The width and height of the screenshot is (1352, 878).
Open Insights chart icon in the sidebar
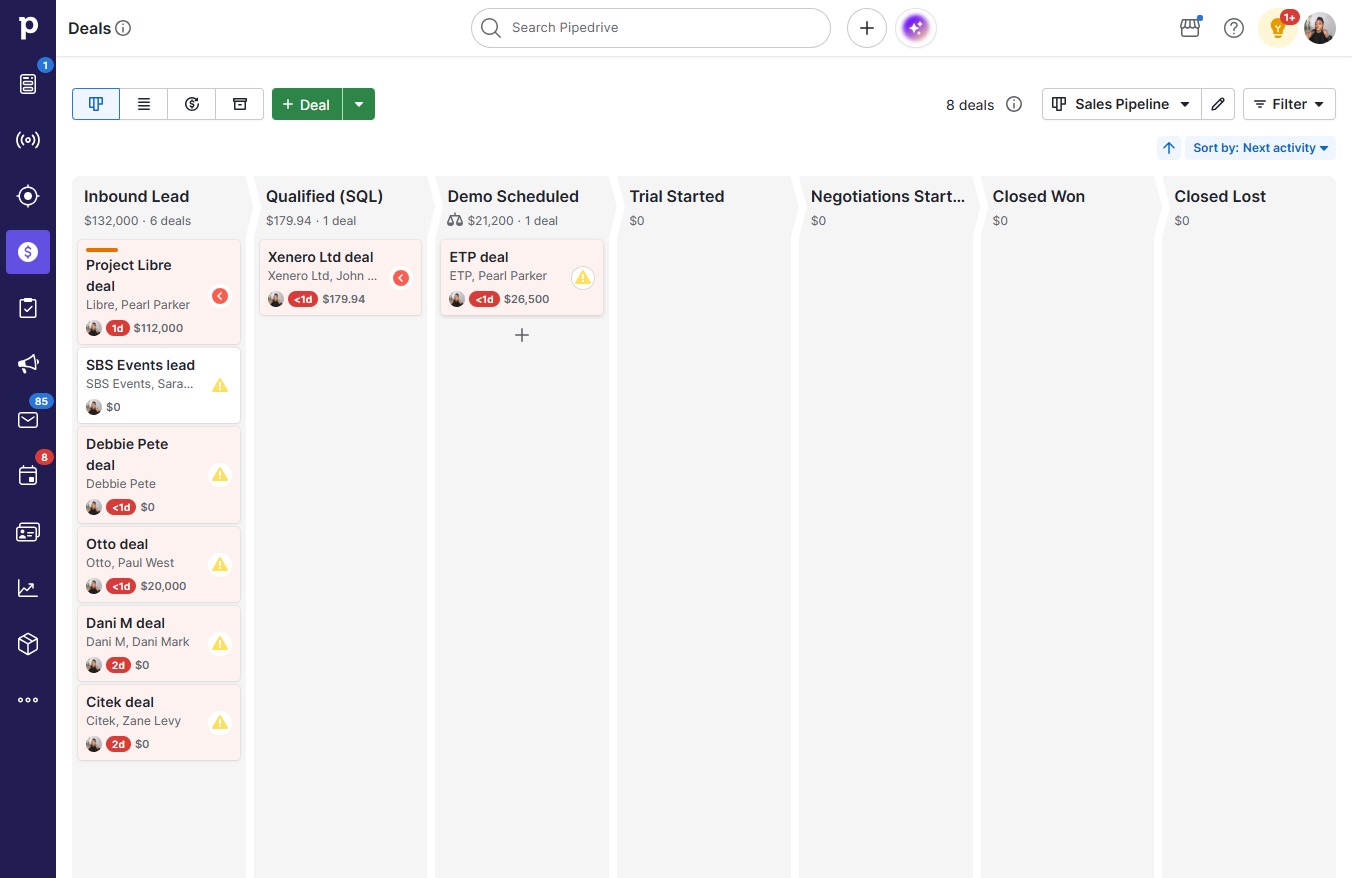(x=28, y=588)
